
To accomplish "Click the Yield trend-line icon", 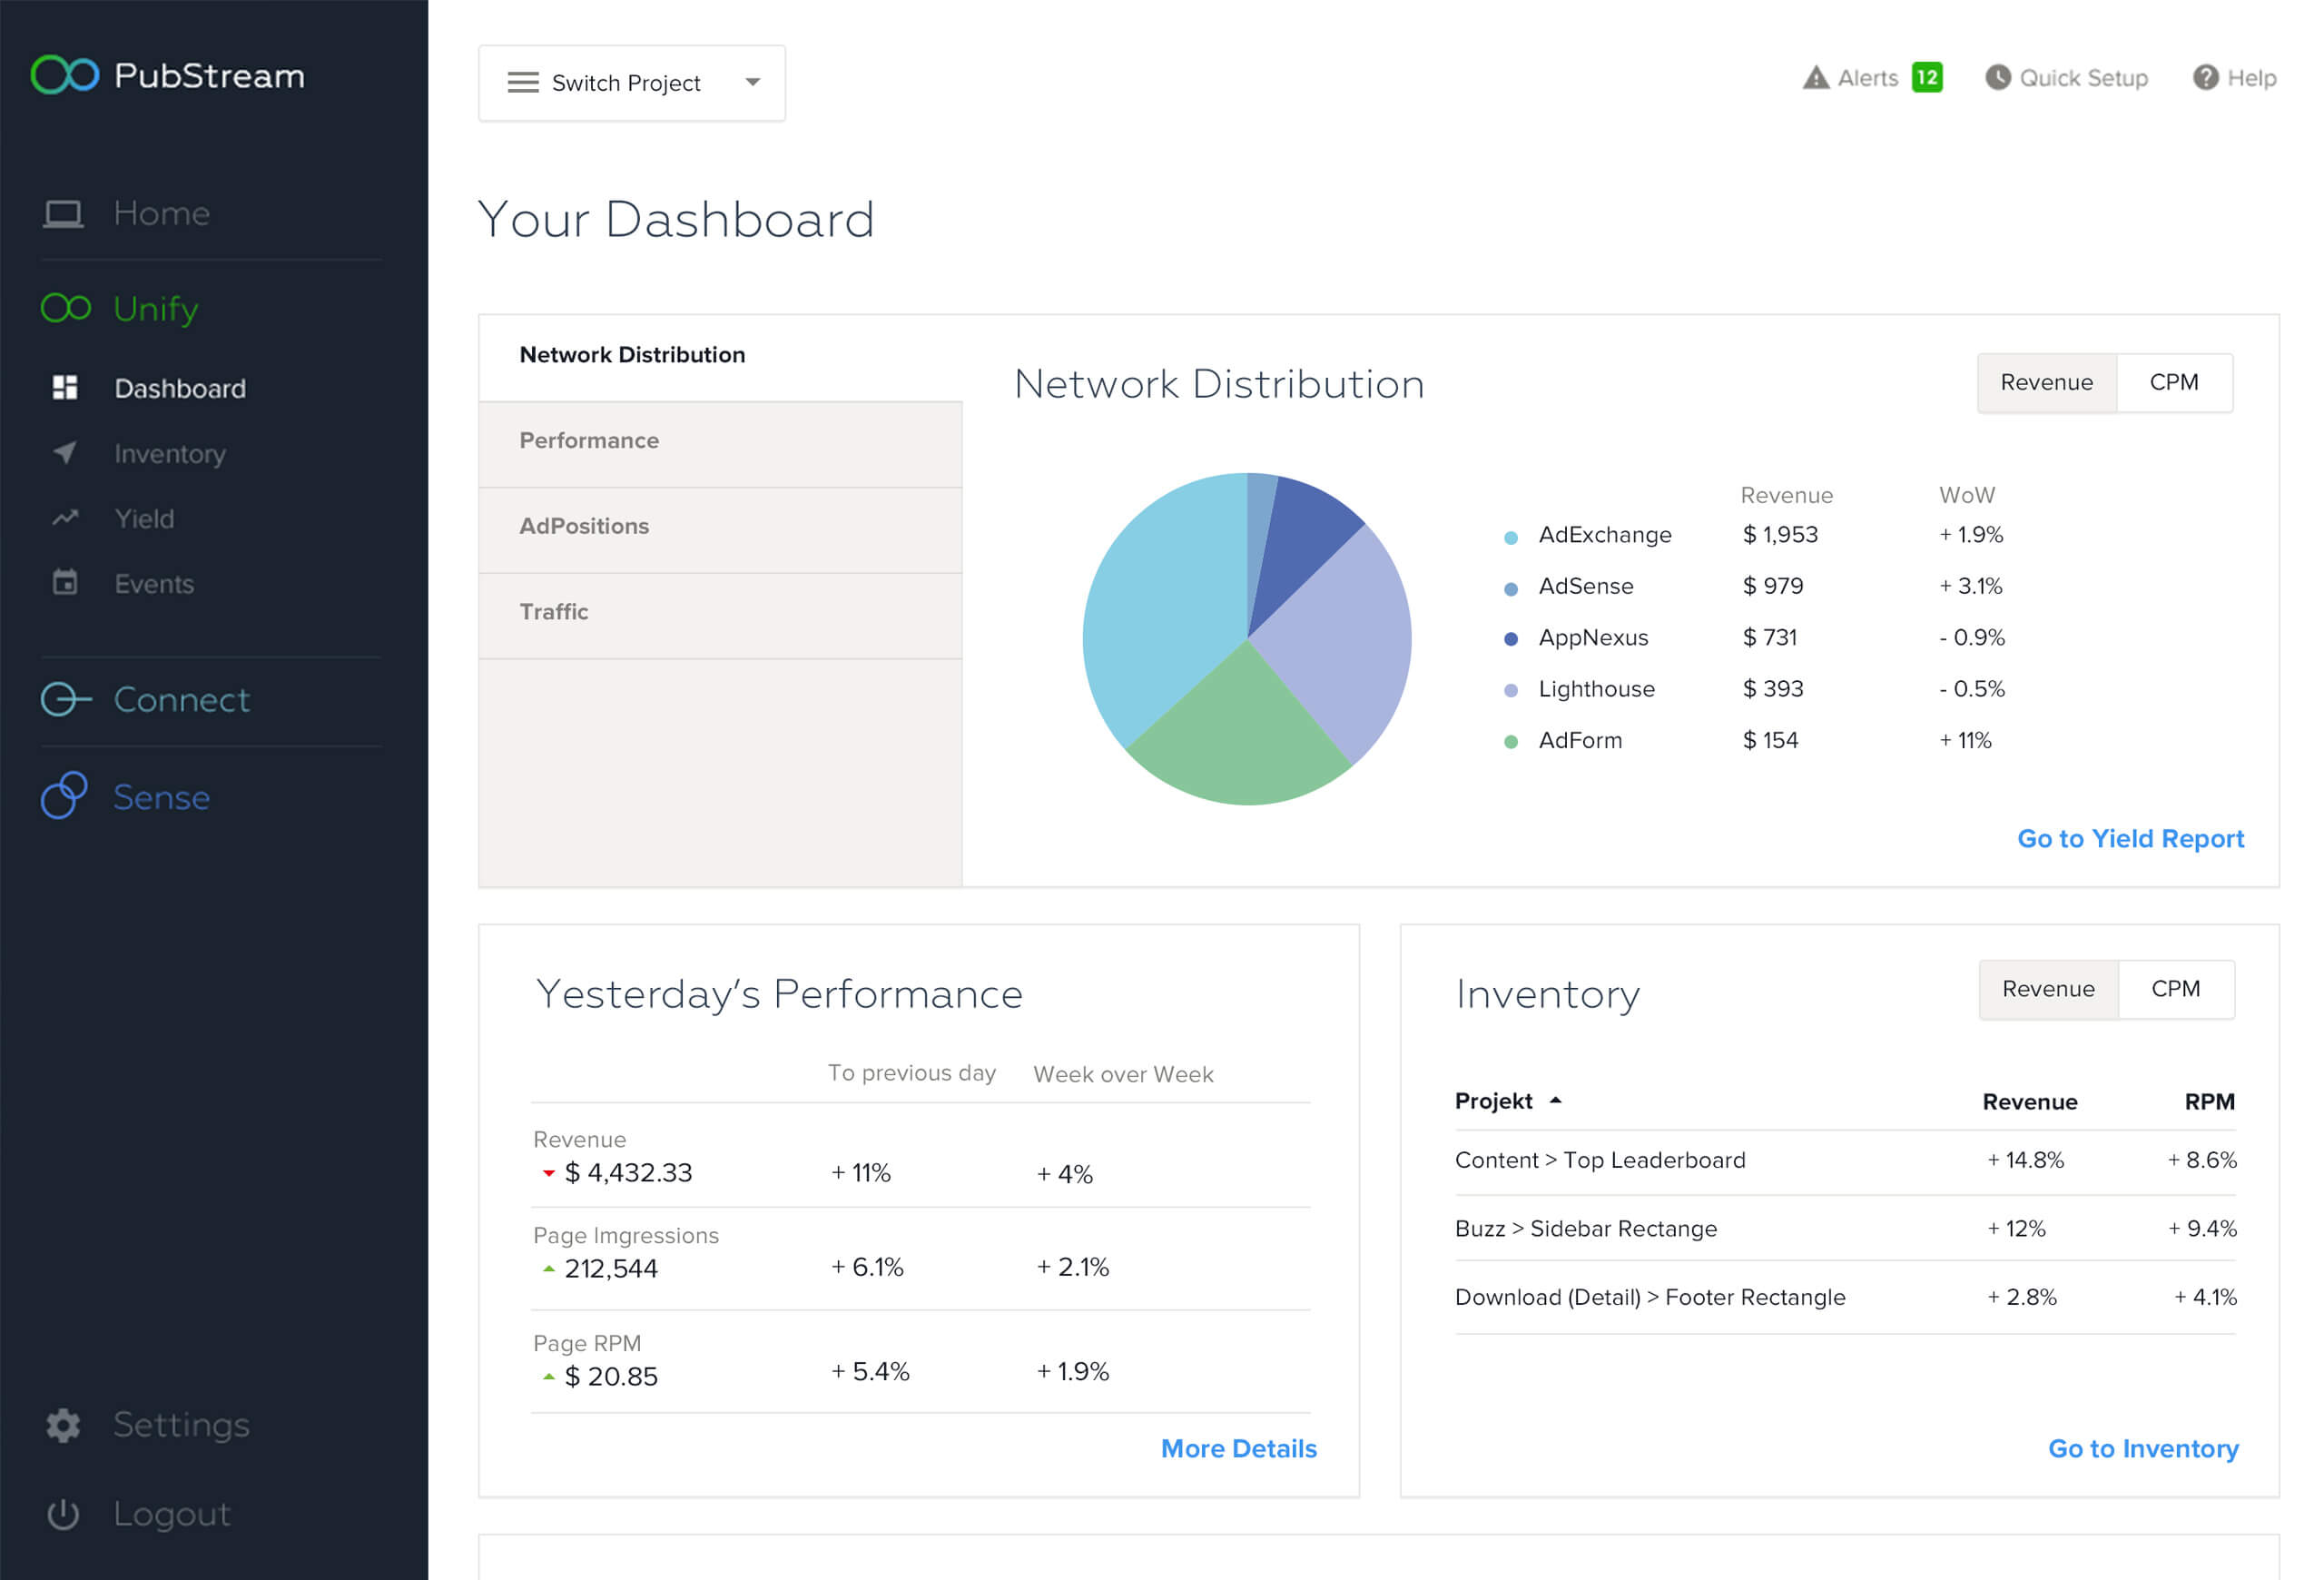I will click(65, 518).
